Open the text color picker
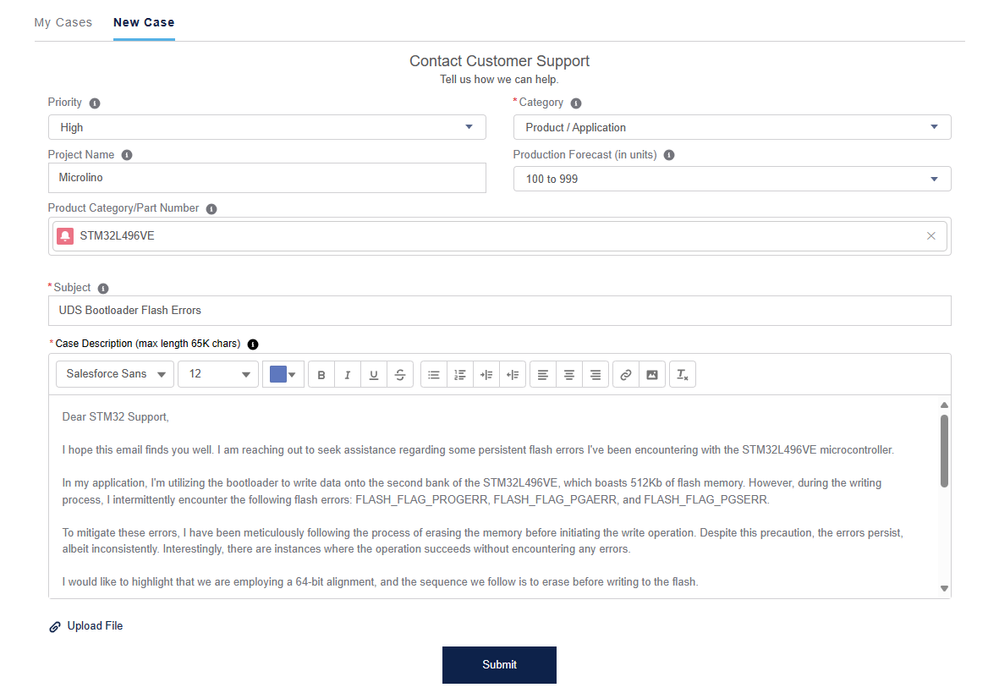This screenshot has height=700, width=999. (283, 375)
